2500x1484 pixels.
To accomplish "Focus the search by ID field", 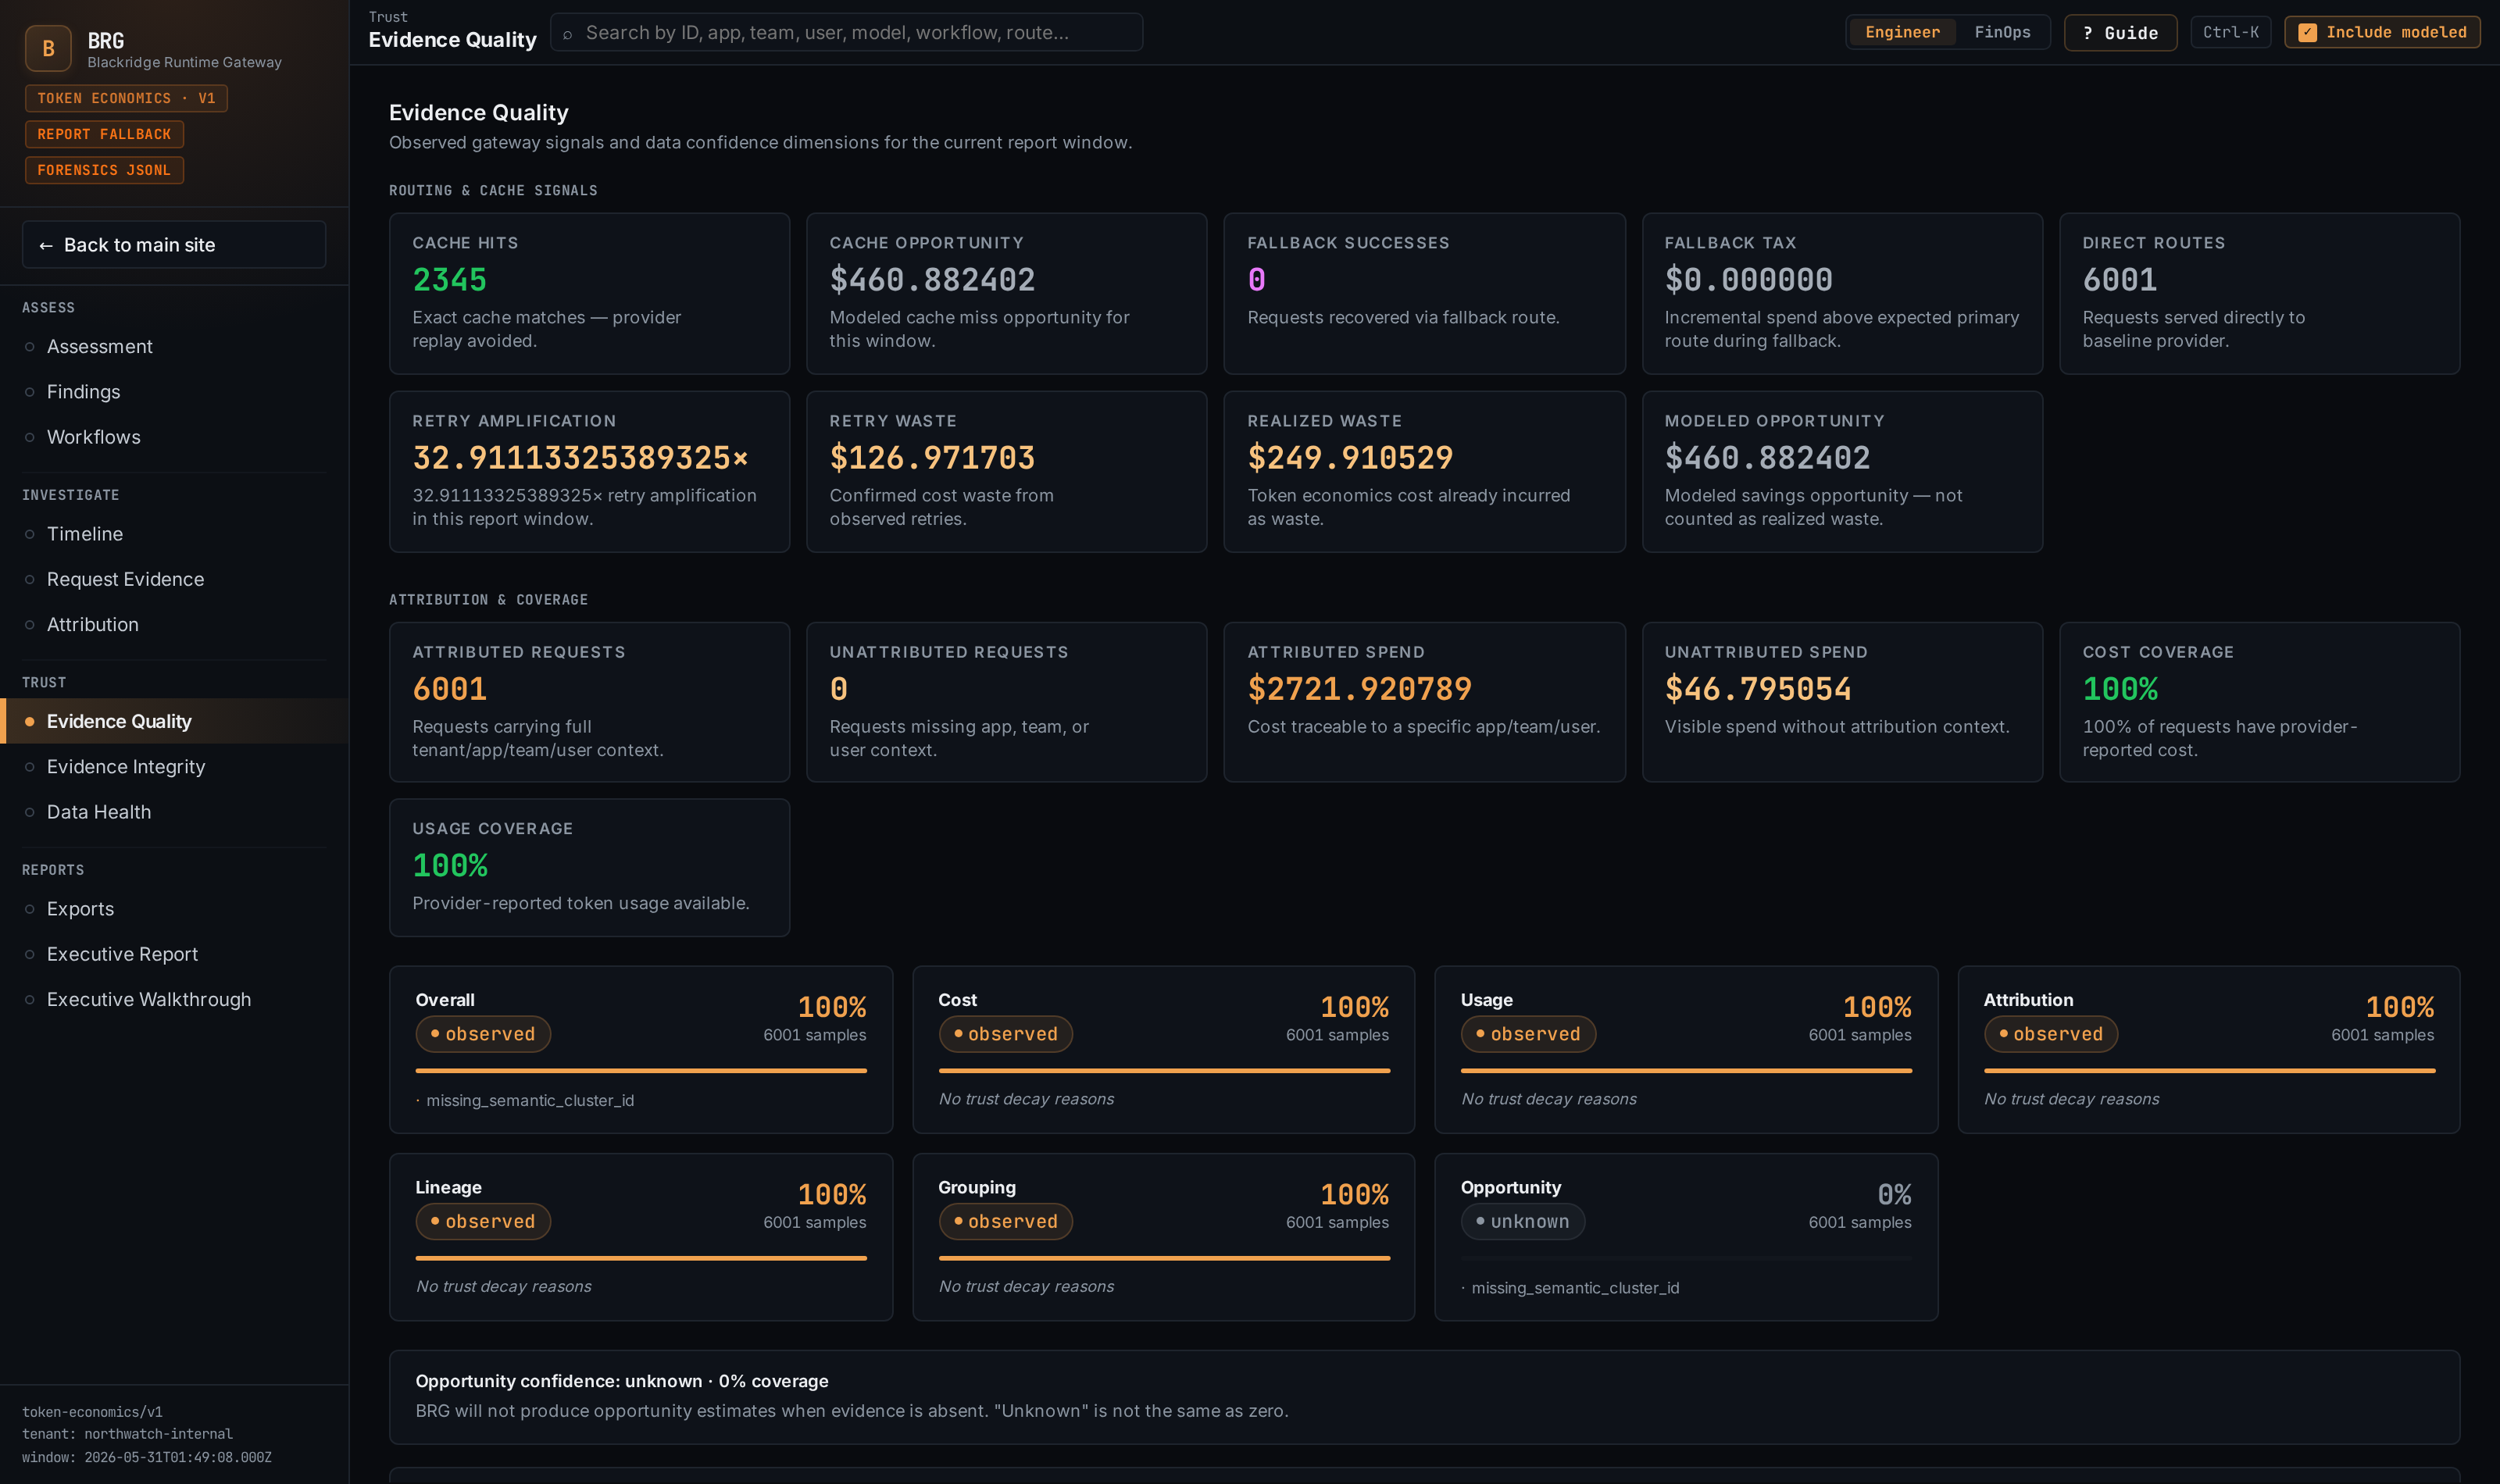I will tap(846, 32).
